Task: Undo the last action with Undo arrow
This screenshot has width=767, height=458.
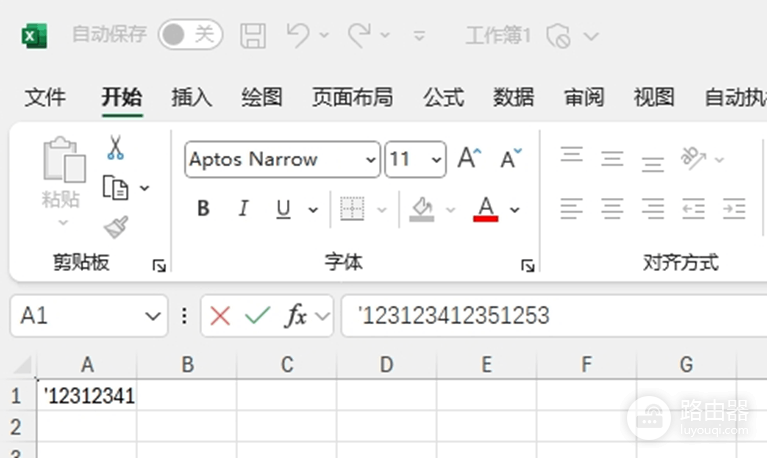Action: click(298, 35)
